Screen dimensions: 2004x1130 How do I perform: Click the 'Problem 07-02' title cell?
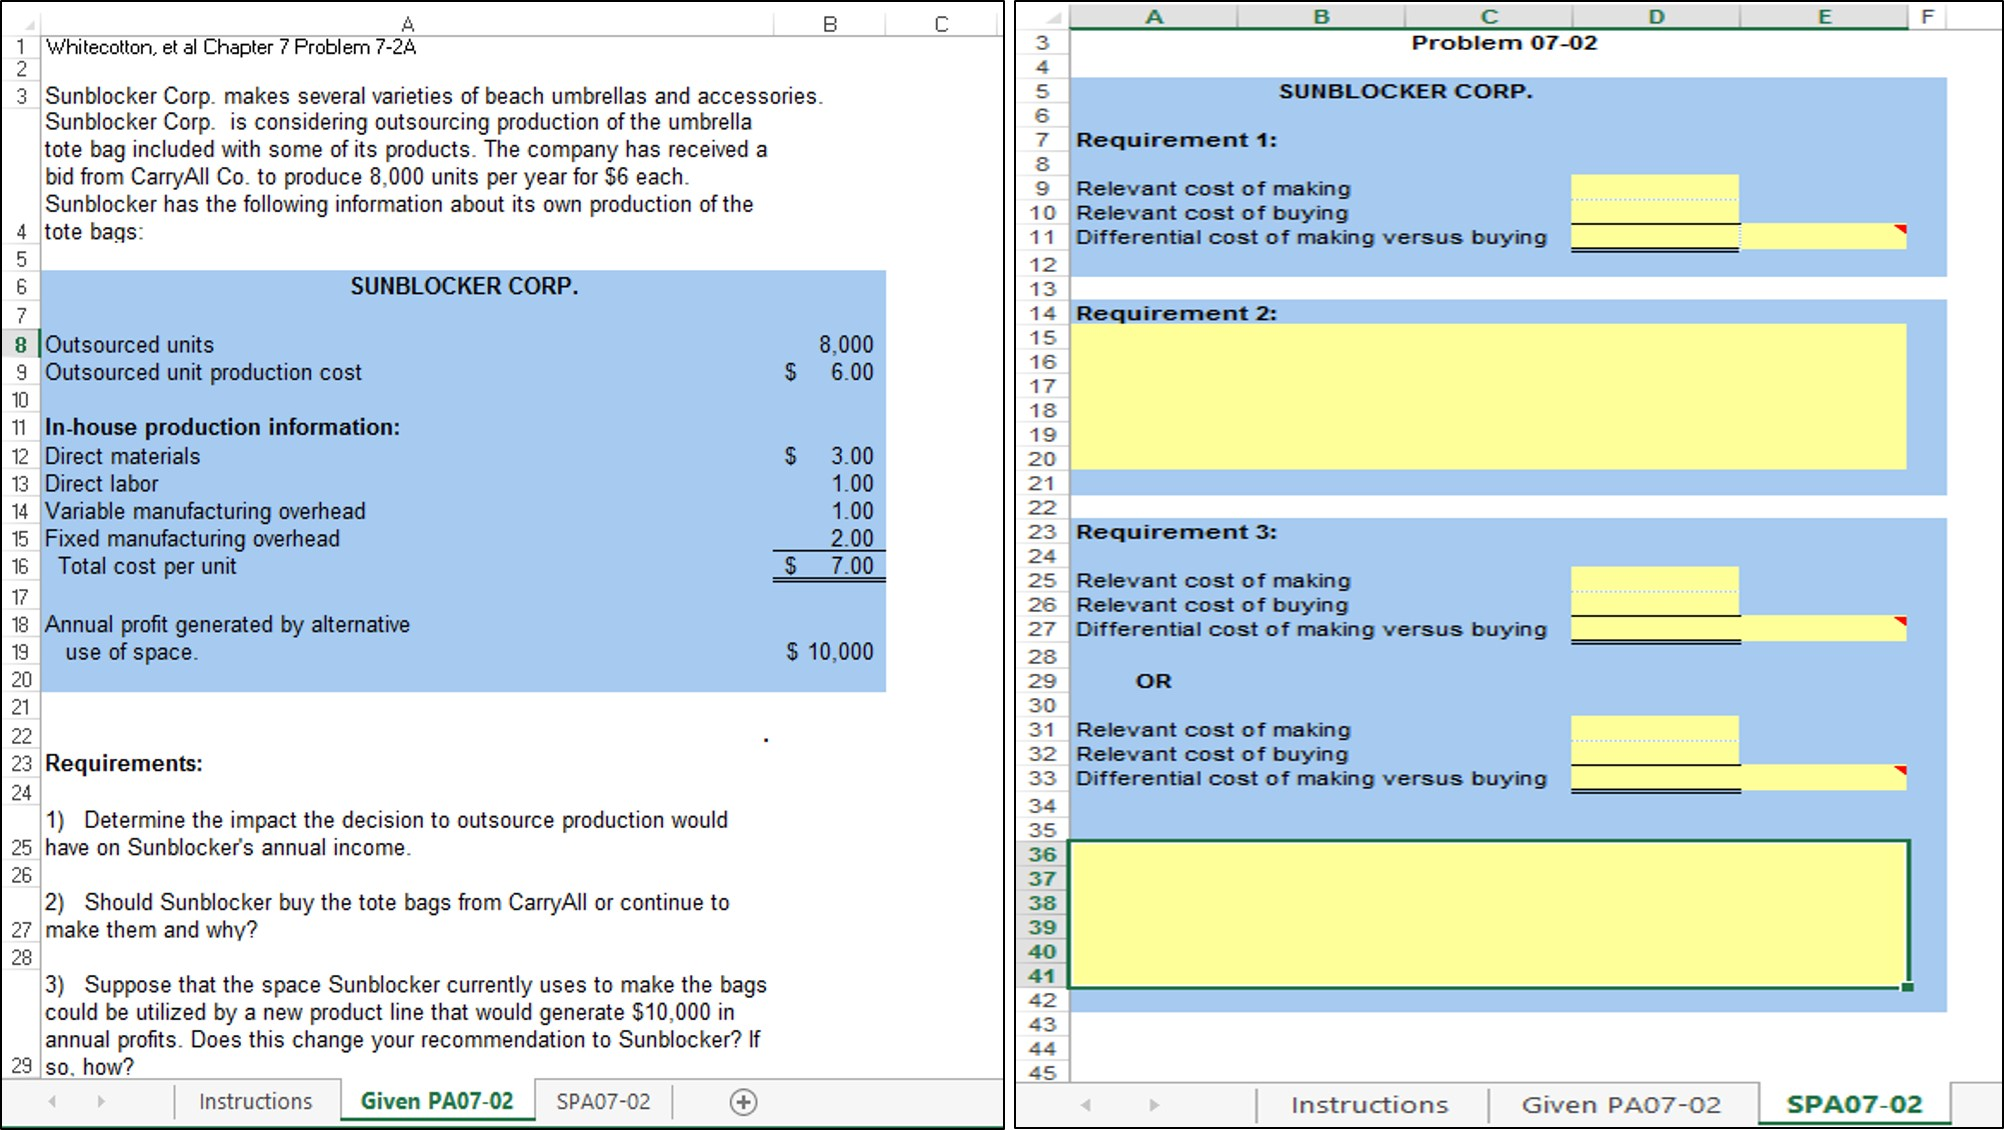point(1504,43)
